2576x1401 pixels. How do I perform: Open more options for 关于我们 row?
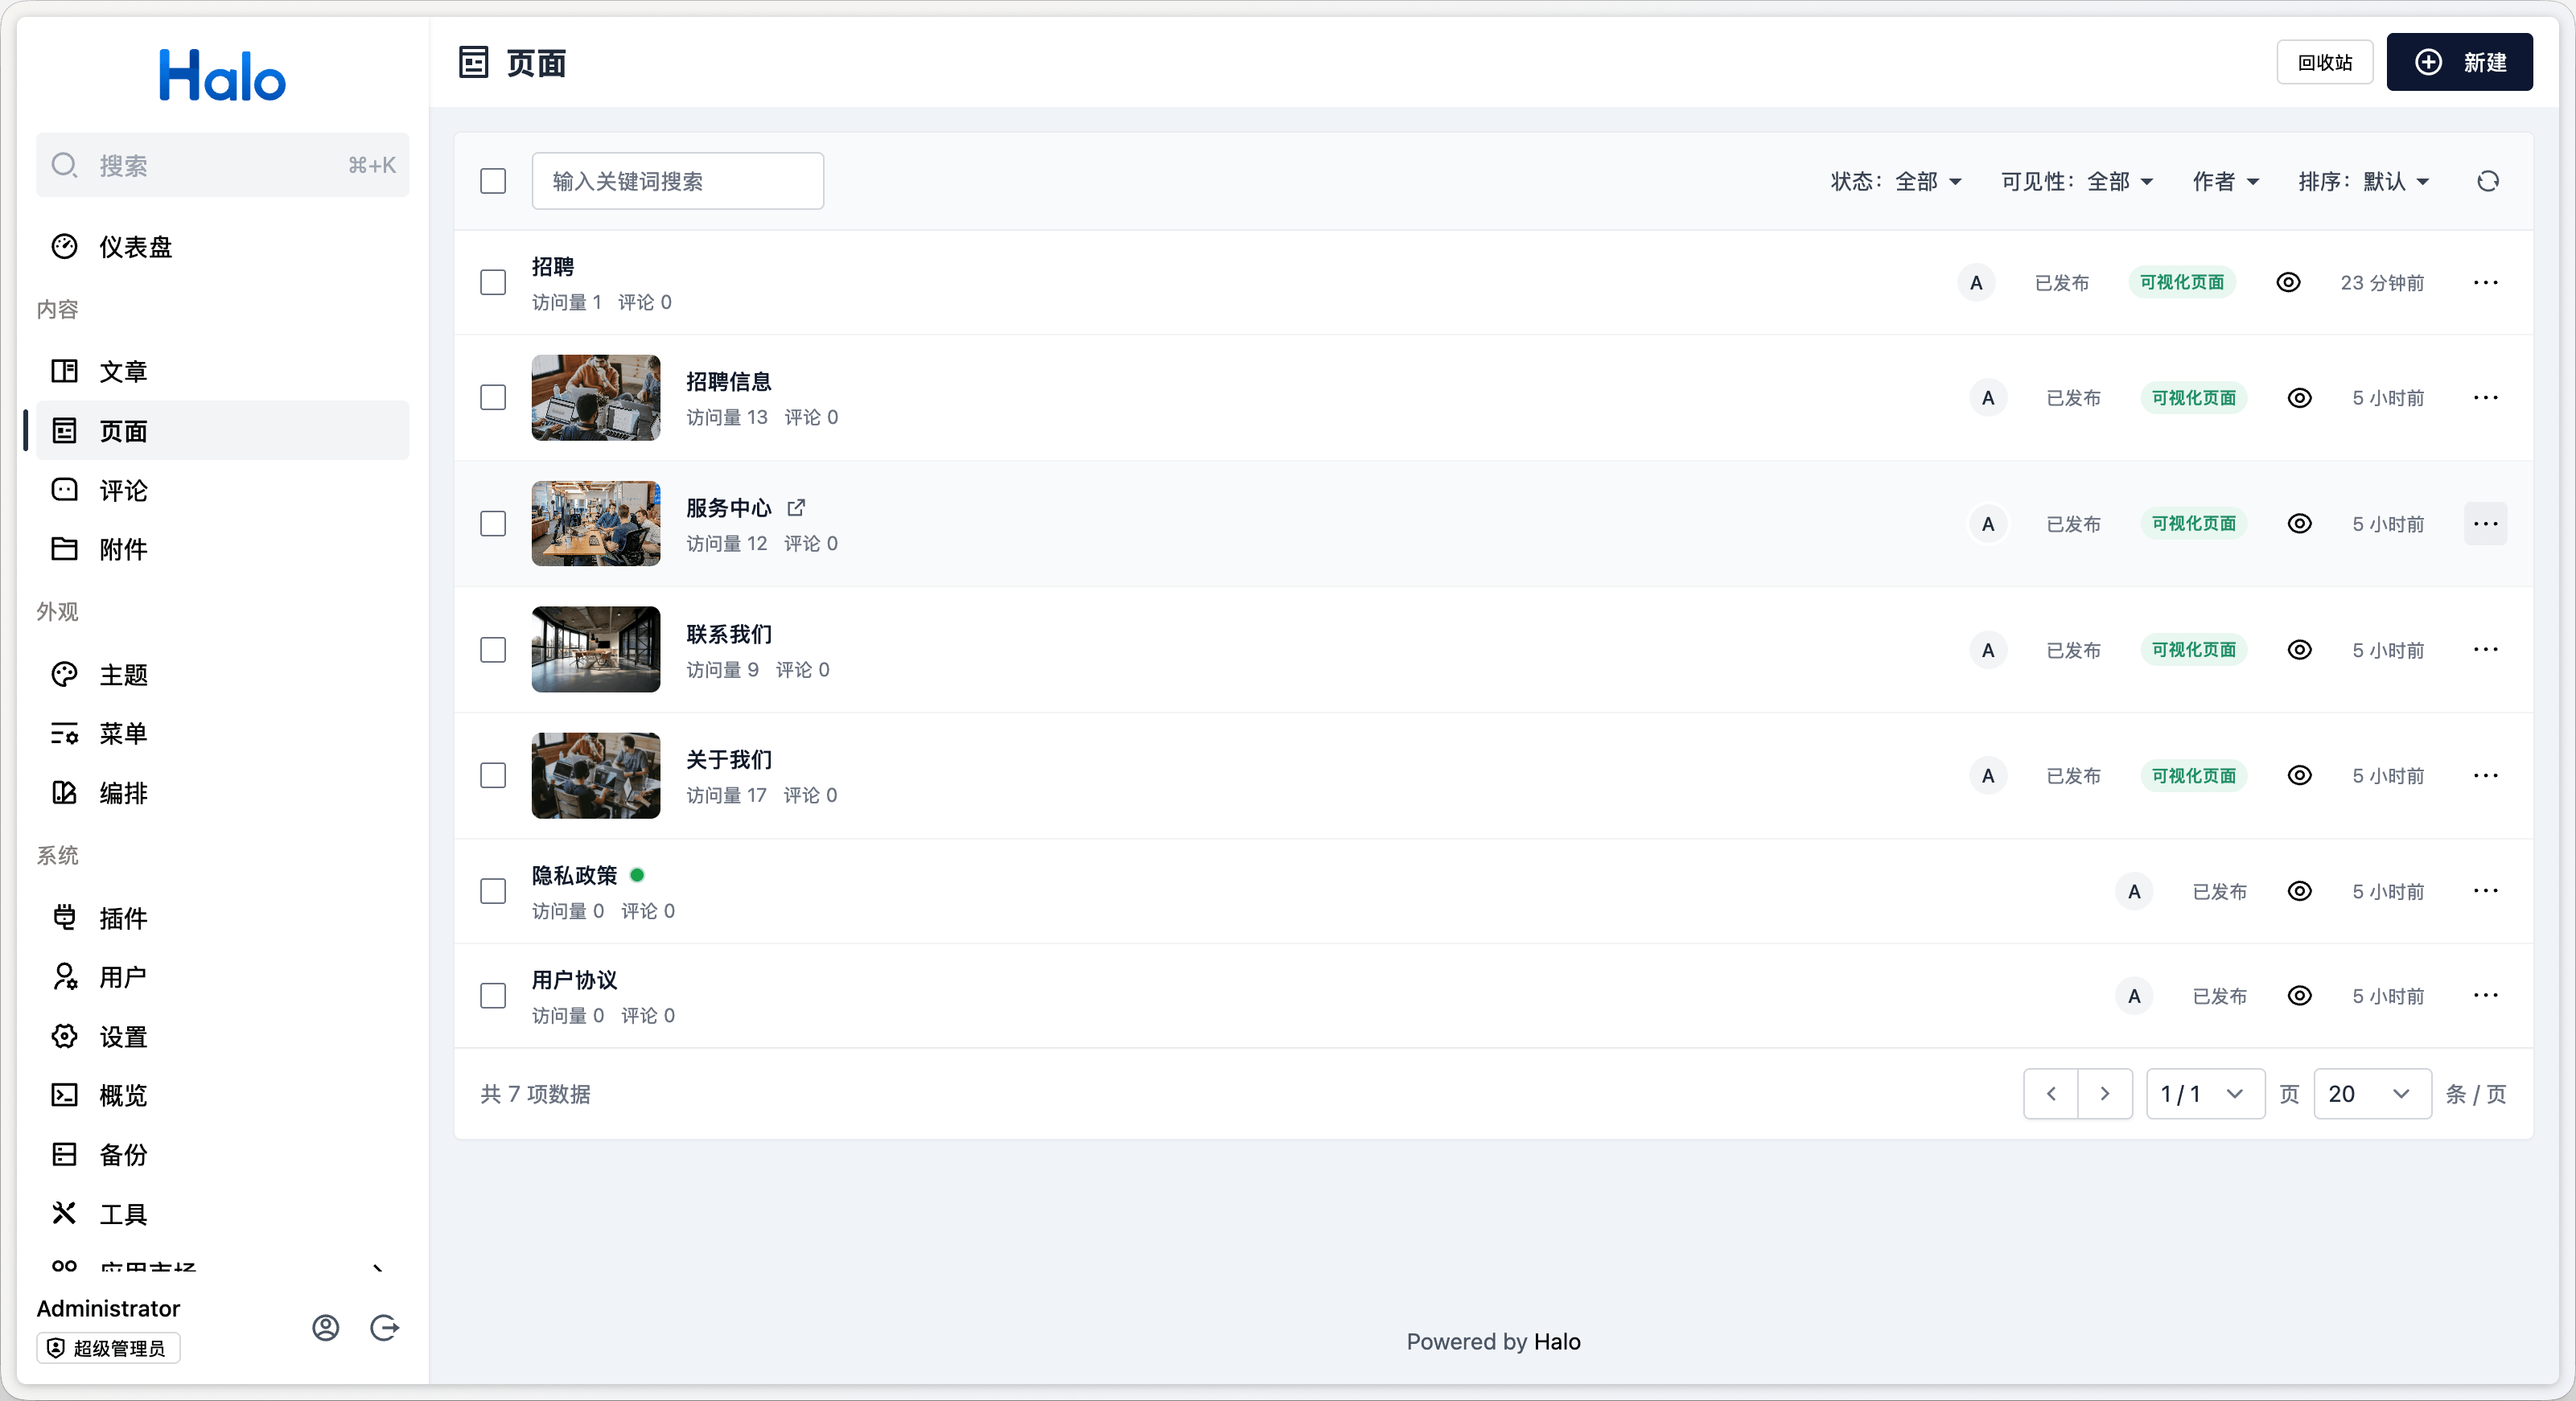(x=2485, y=776)
